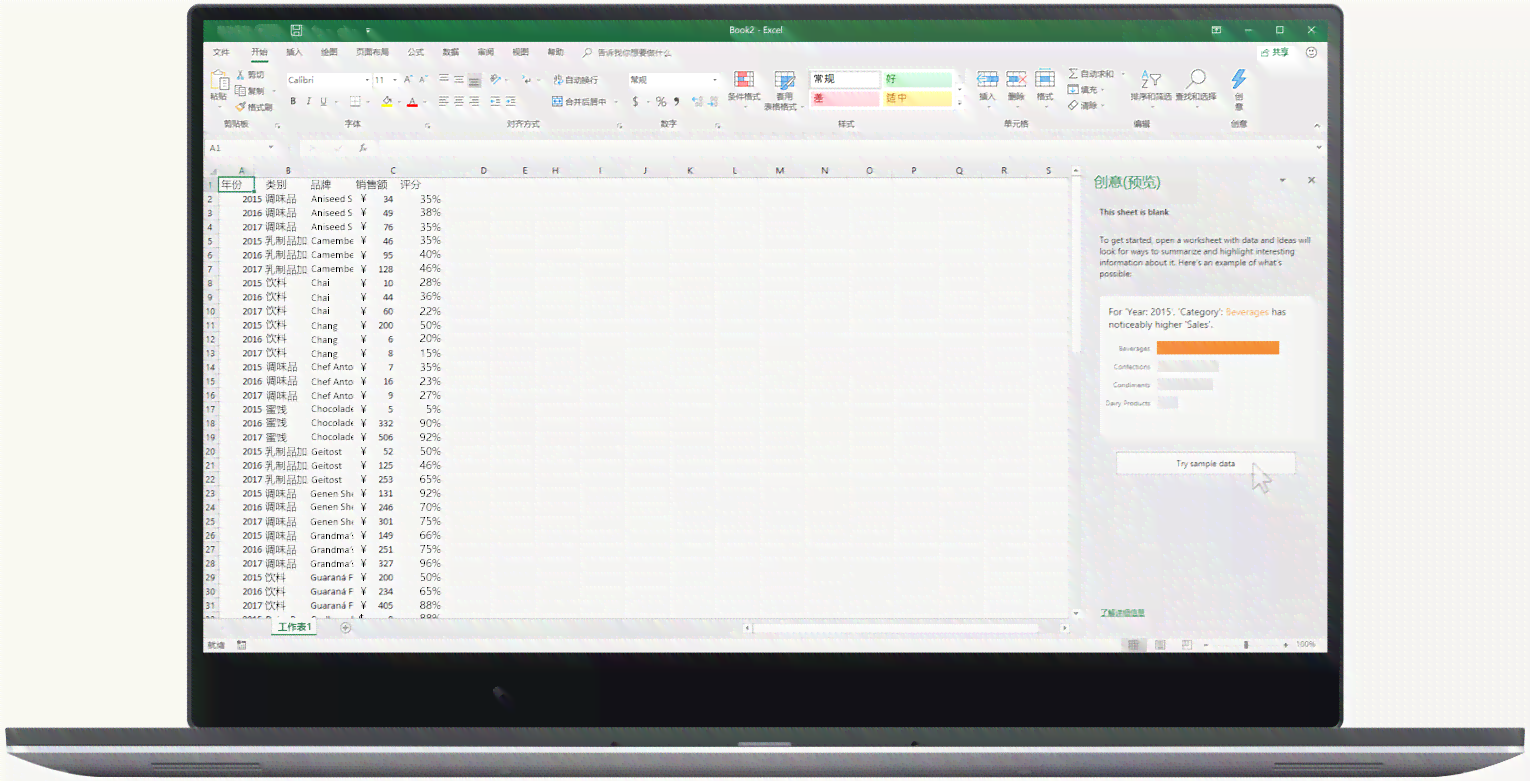Viewport: 1530px width, 781px height.
Task: Toggle Bold formatting
Action: pyautogui.click(x=293, y=101)
